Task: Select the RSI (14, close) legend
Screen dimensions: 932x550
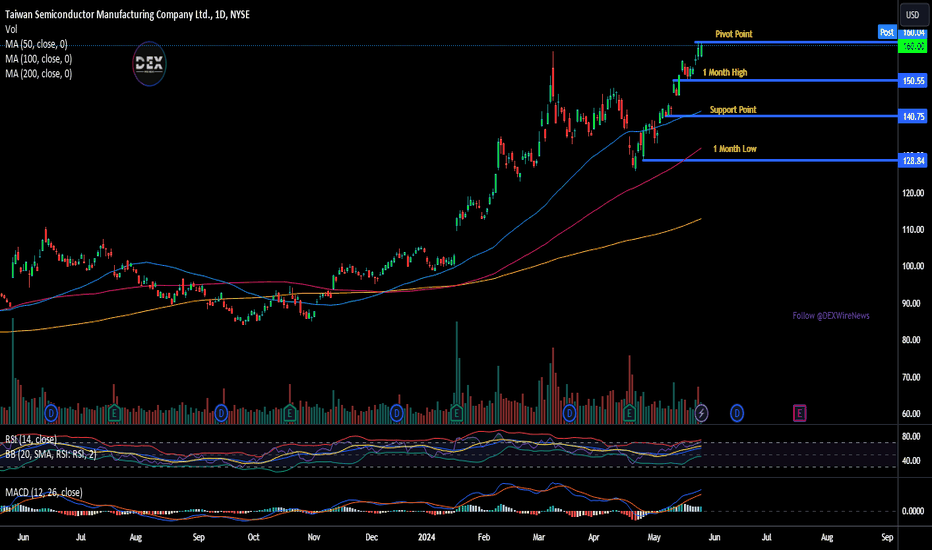Action: click(x=31, y=439)
